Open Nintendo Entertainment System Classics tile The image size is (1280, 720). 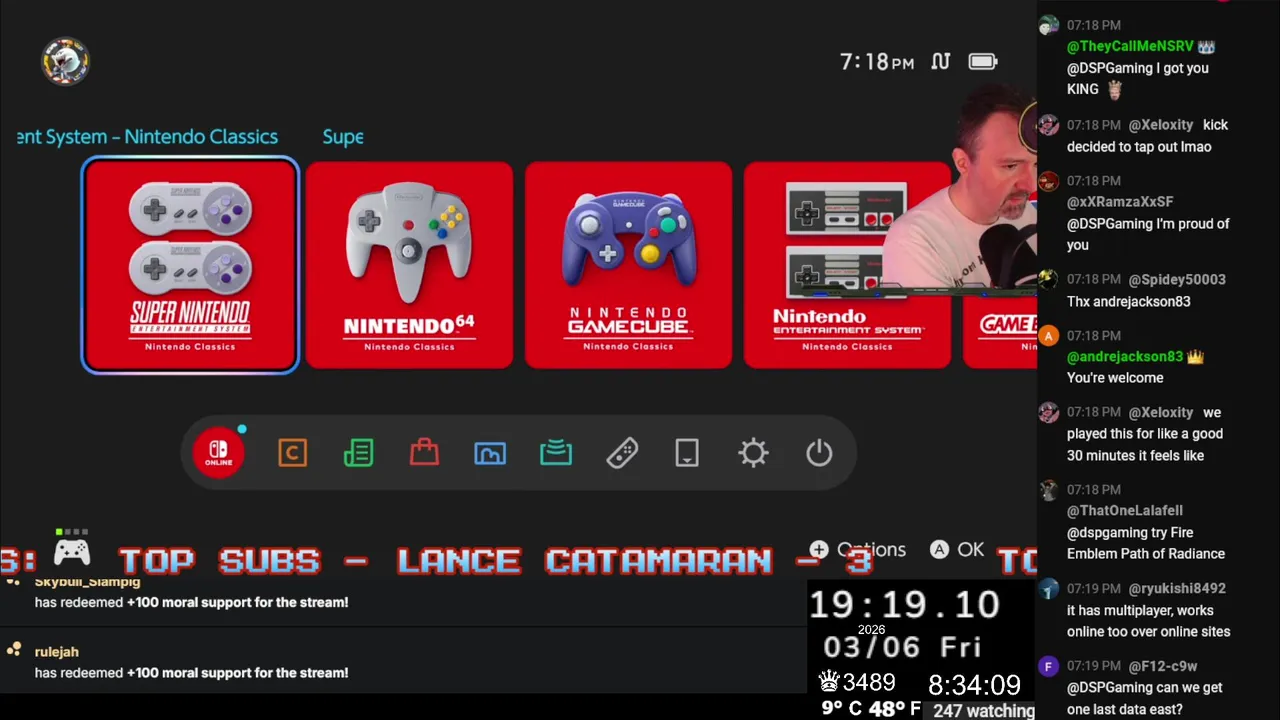pos(847,266)
